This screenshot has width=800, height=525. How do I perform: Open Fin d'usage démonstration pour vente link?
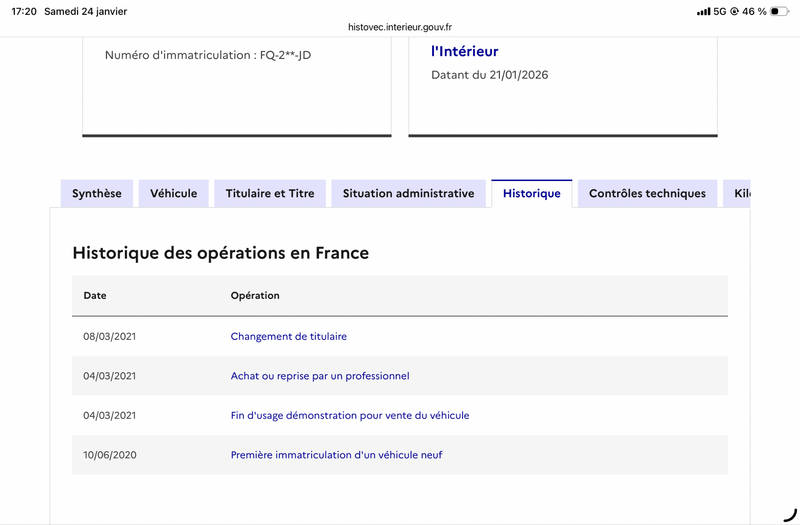349,416
